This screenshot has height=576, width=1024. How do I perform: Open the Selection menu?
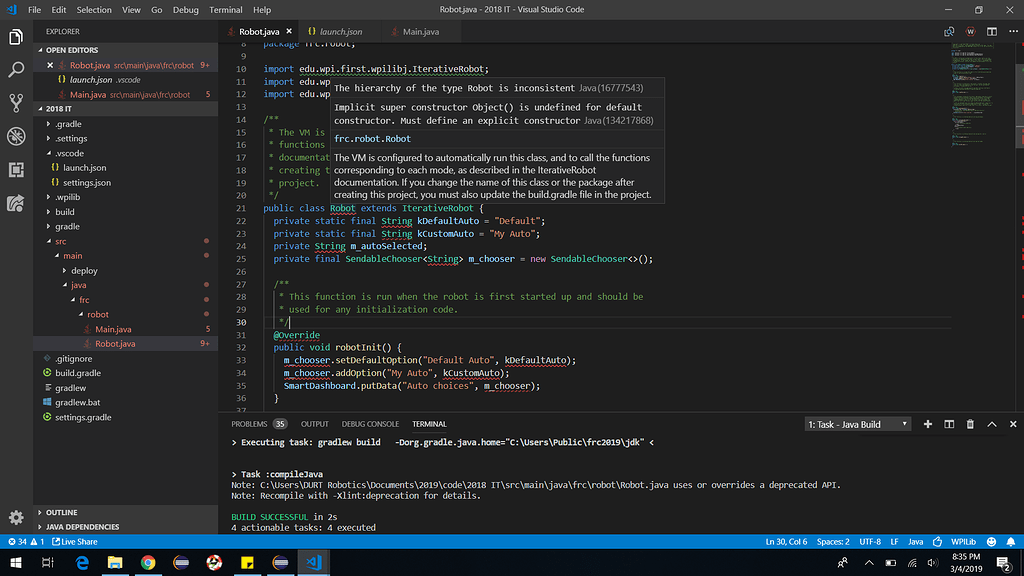94,10
